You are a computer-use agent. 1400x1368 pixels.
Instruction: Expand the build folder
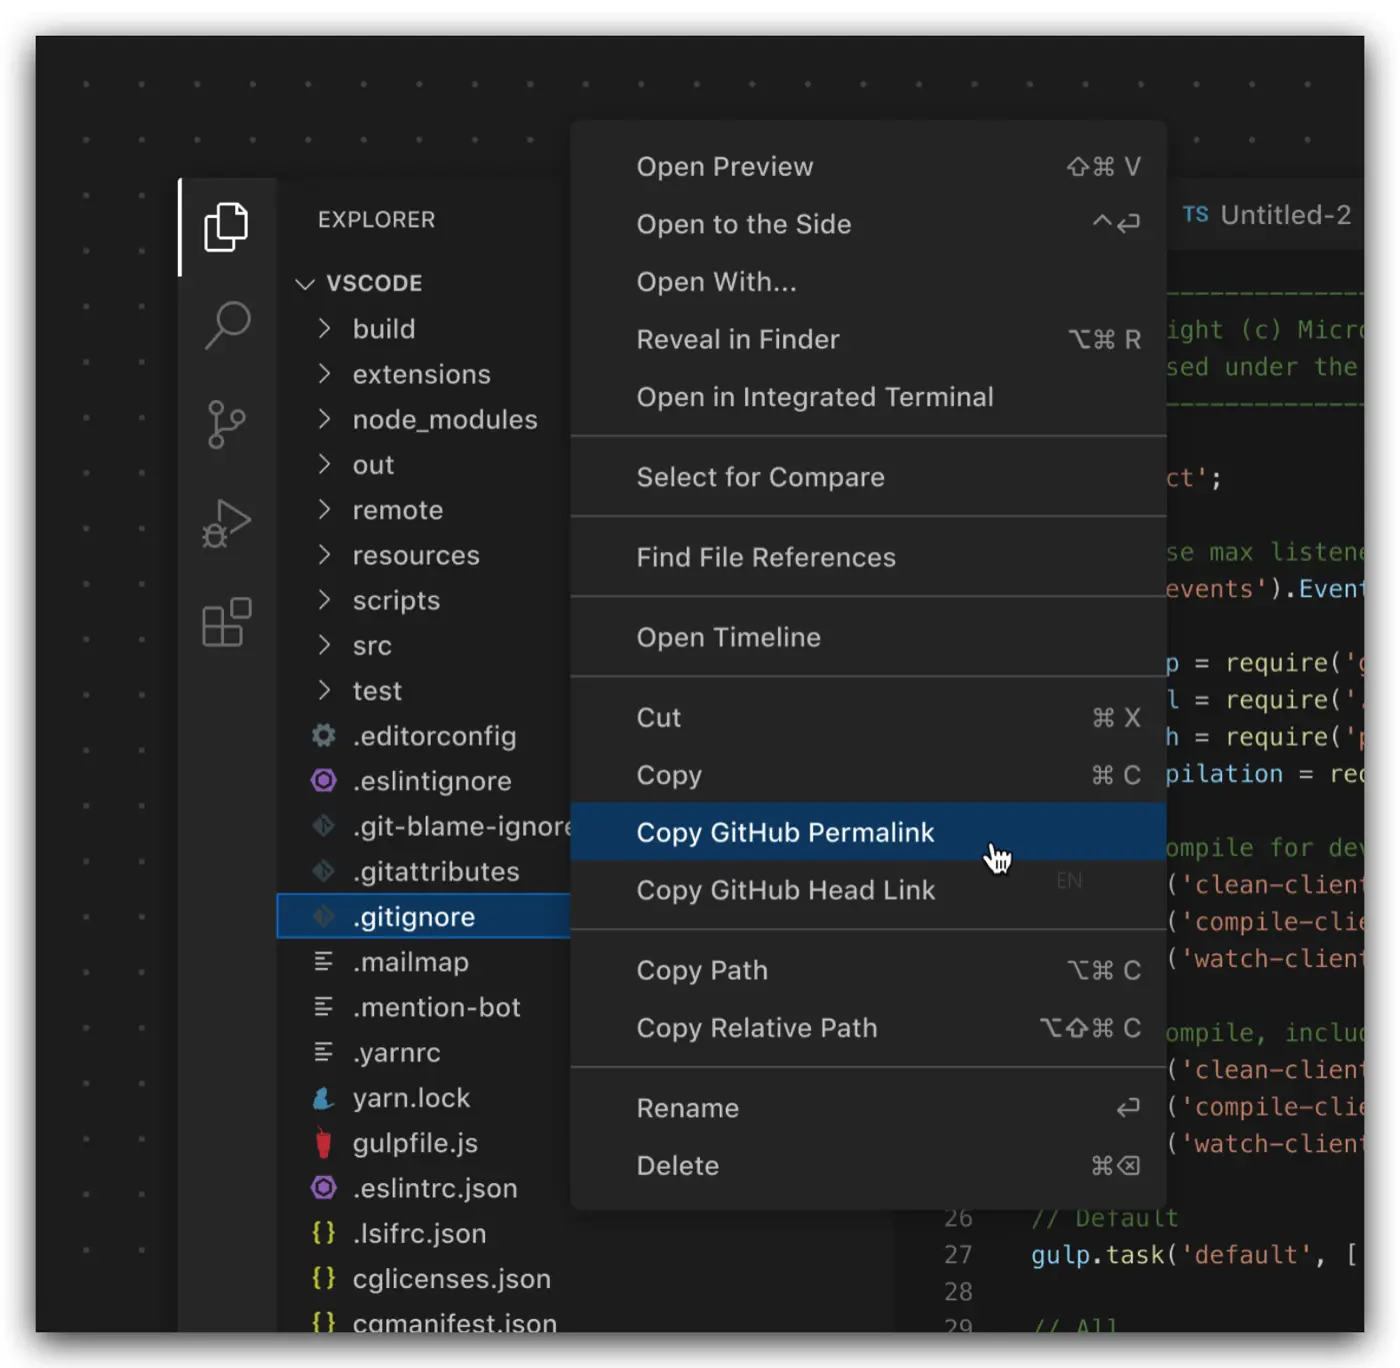(323, 329)
